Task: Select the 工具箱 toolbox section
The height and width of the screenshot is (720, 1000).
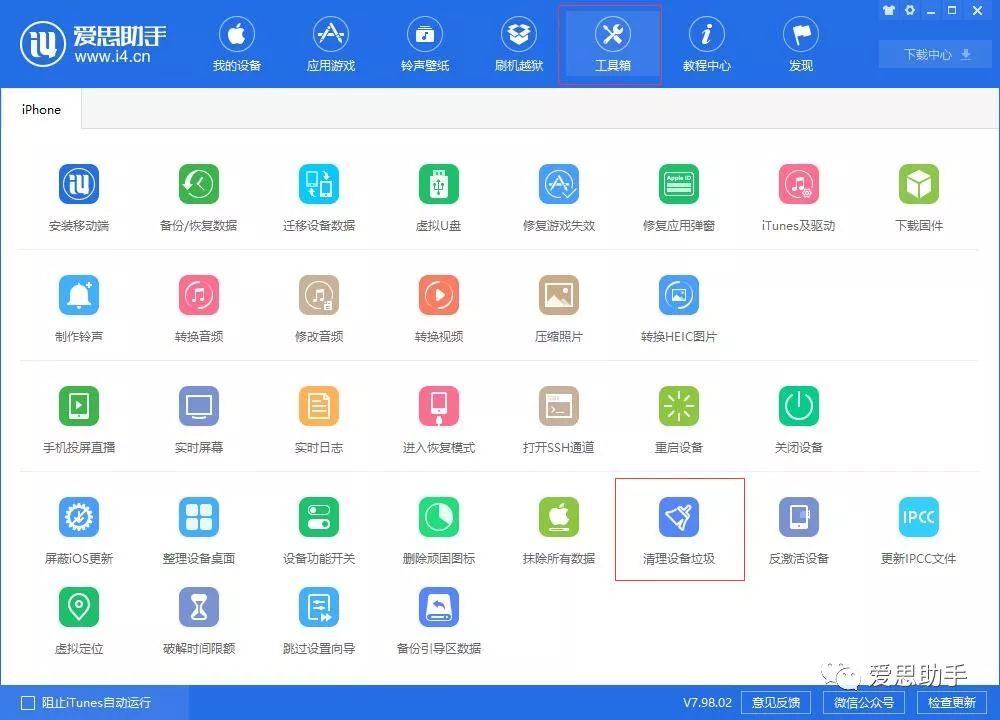Action: coord(612,45)
